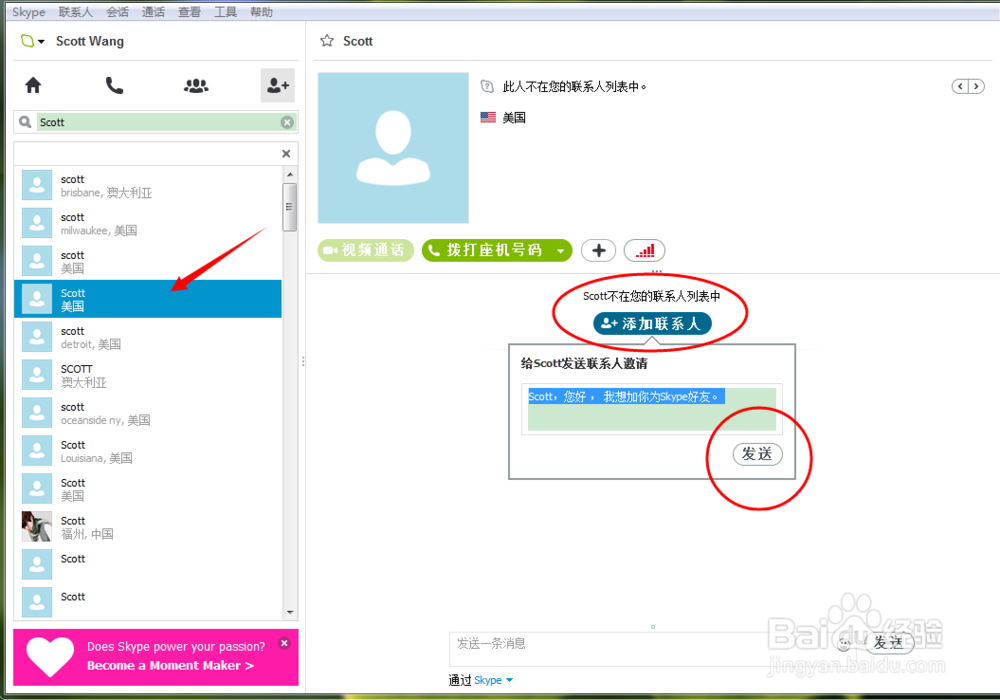
Task: Click avatar of scott brisbane entry
Action: [x=37, y=186]
